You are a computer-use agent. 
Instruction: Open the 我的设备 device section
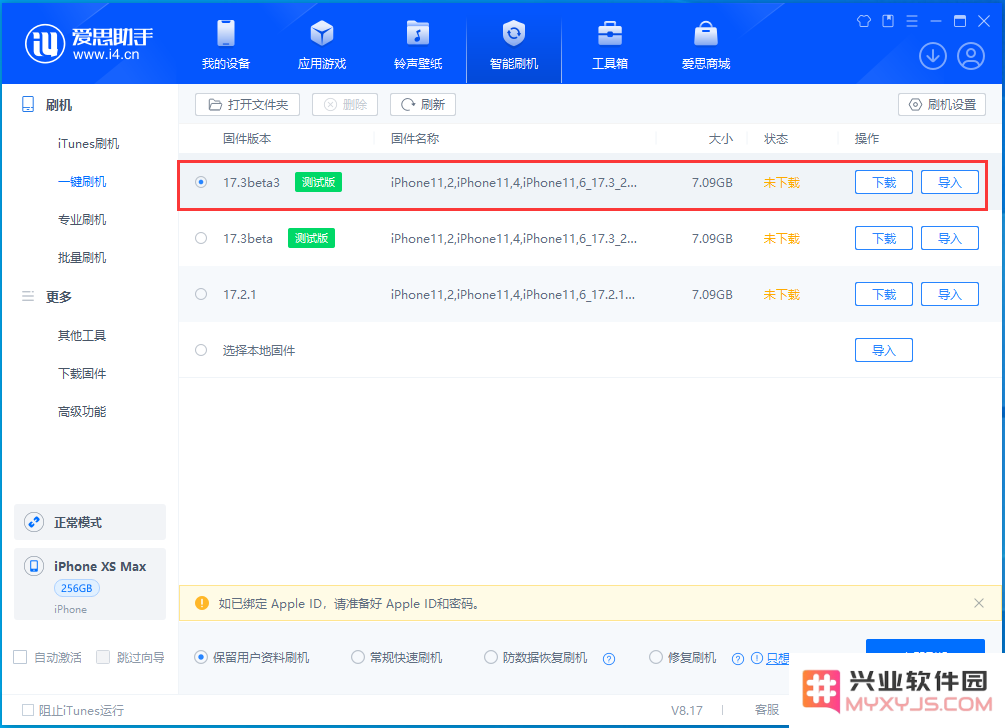[x=226, y=45]
